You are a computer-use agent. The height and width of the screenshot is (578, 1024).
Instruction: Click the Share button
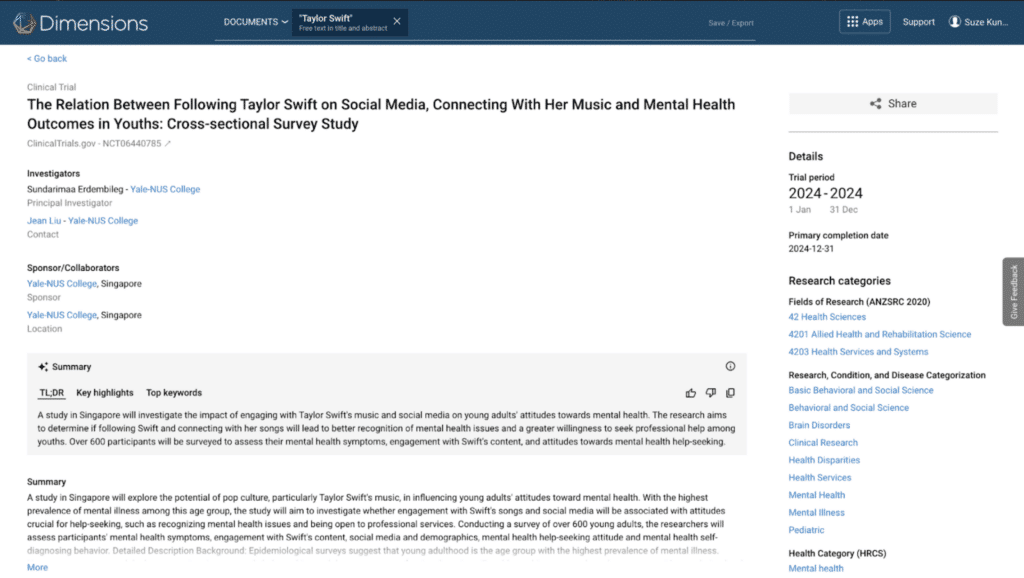pos(892,104)
